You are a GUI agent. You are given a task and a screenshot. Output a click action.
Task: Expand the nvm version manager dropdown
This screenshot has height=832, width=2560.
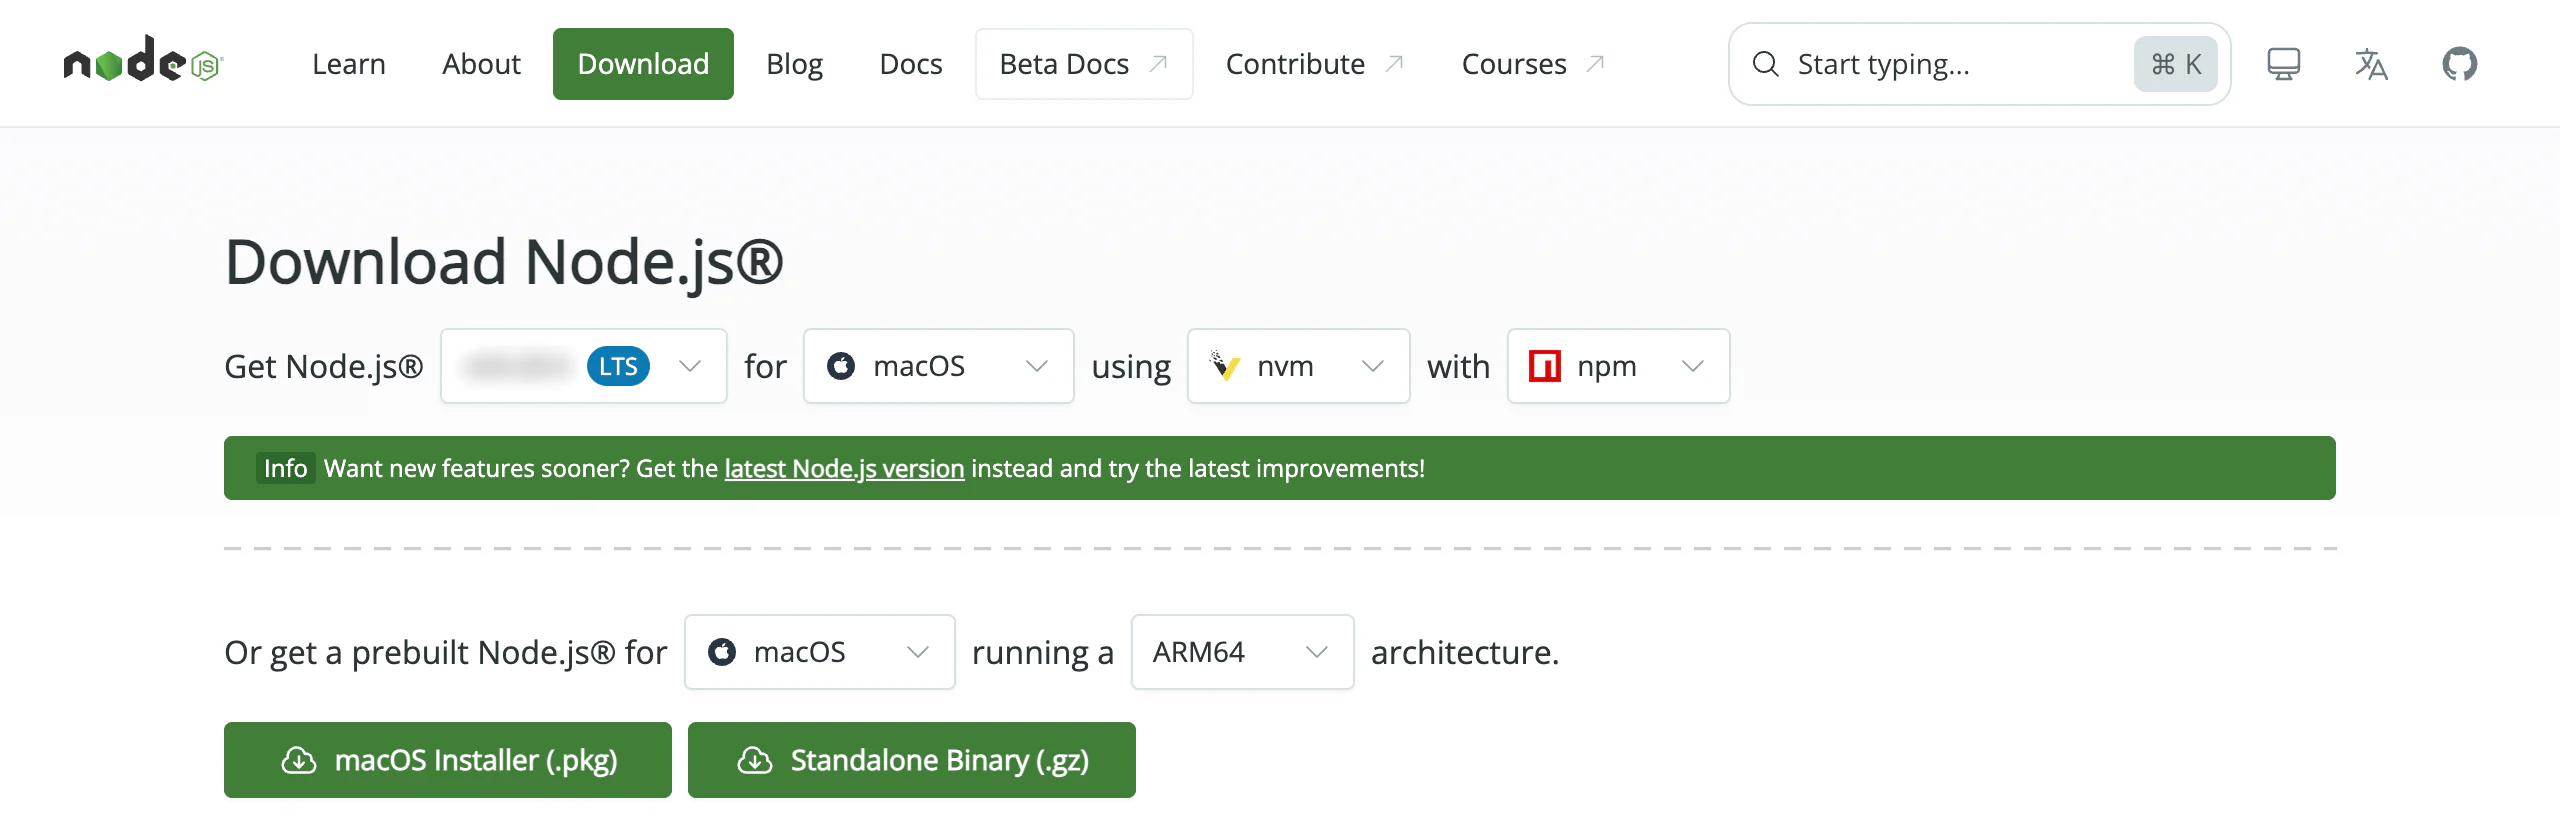(1299, 366)
